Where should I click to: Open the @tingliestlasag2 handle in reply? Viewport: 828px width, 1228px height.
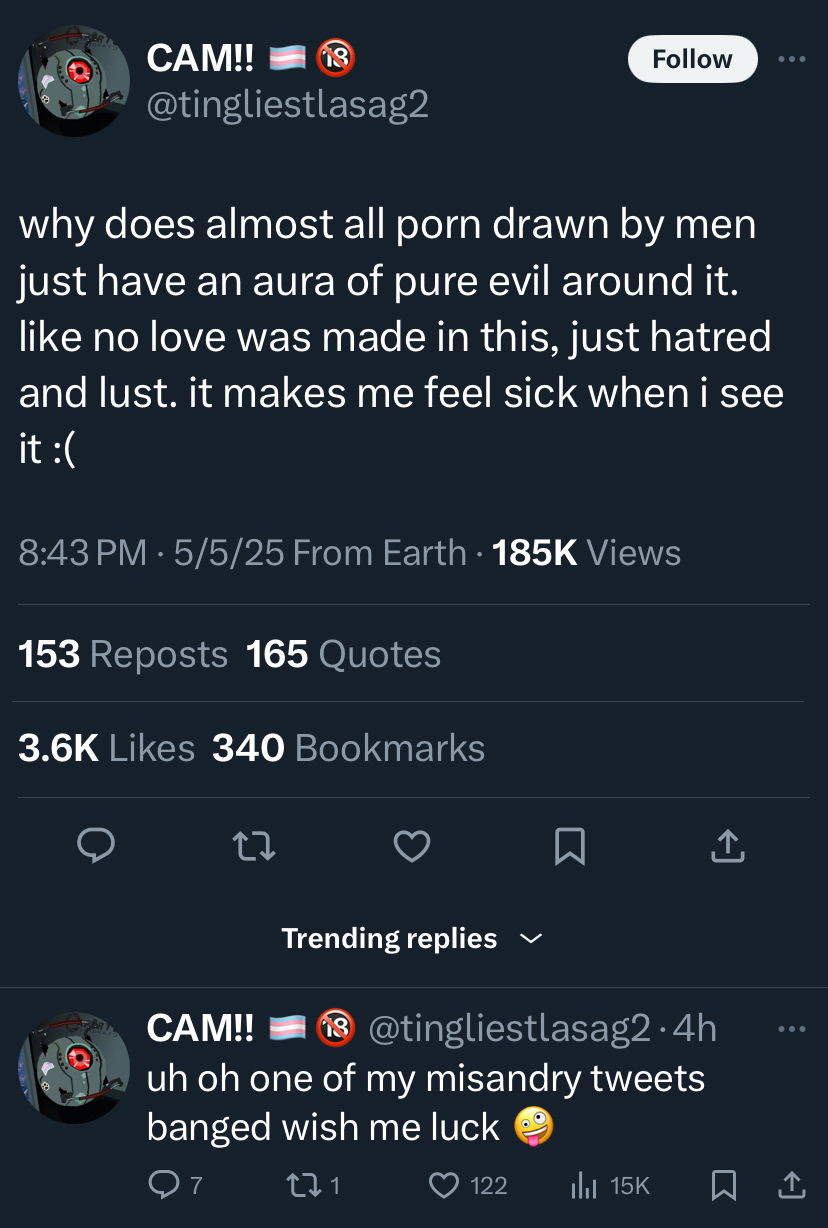pyautogui.click(x=510, y=1028)
